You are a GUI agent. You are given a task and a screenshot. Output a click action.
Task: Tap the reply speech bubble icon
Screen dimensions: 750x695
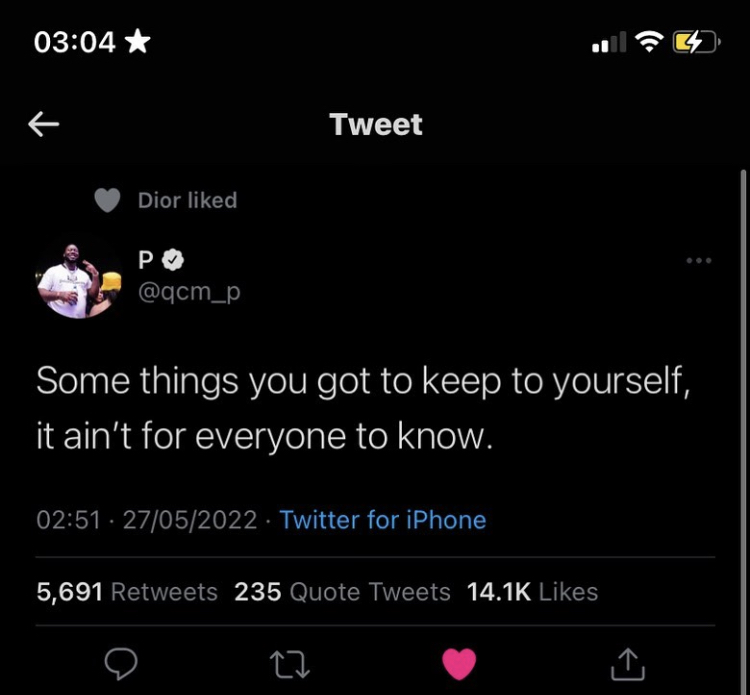(x=121, y=664)
